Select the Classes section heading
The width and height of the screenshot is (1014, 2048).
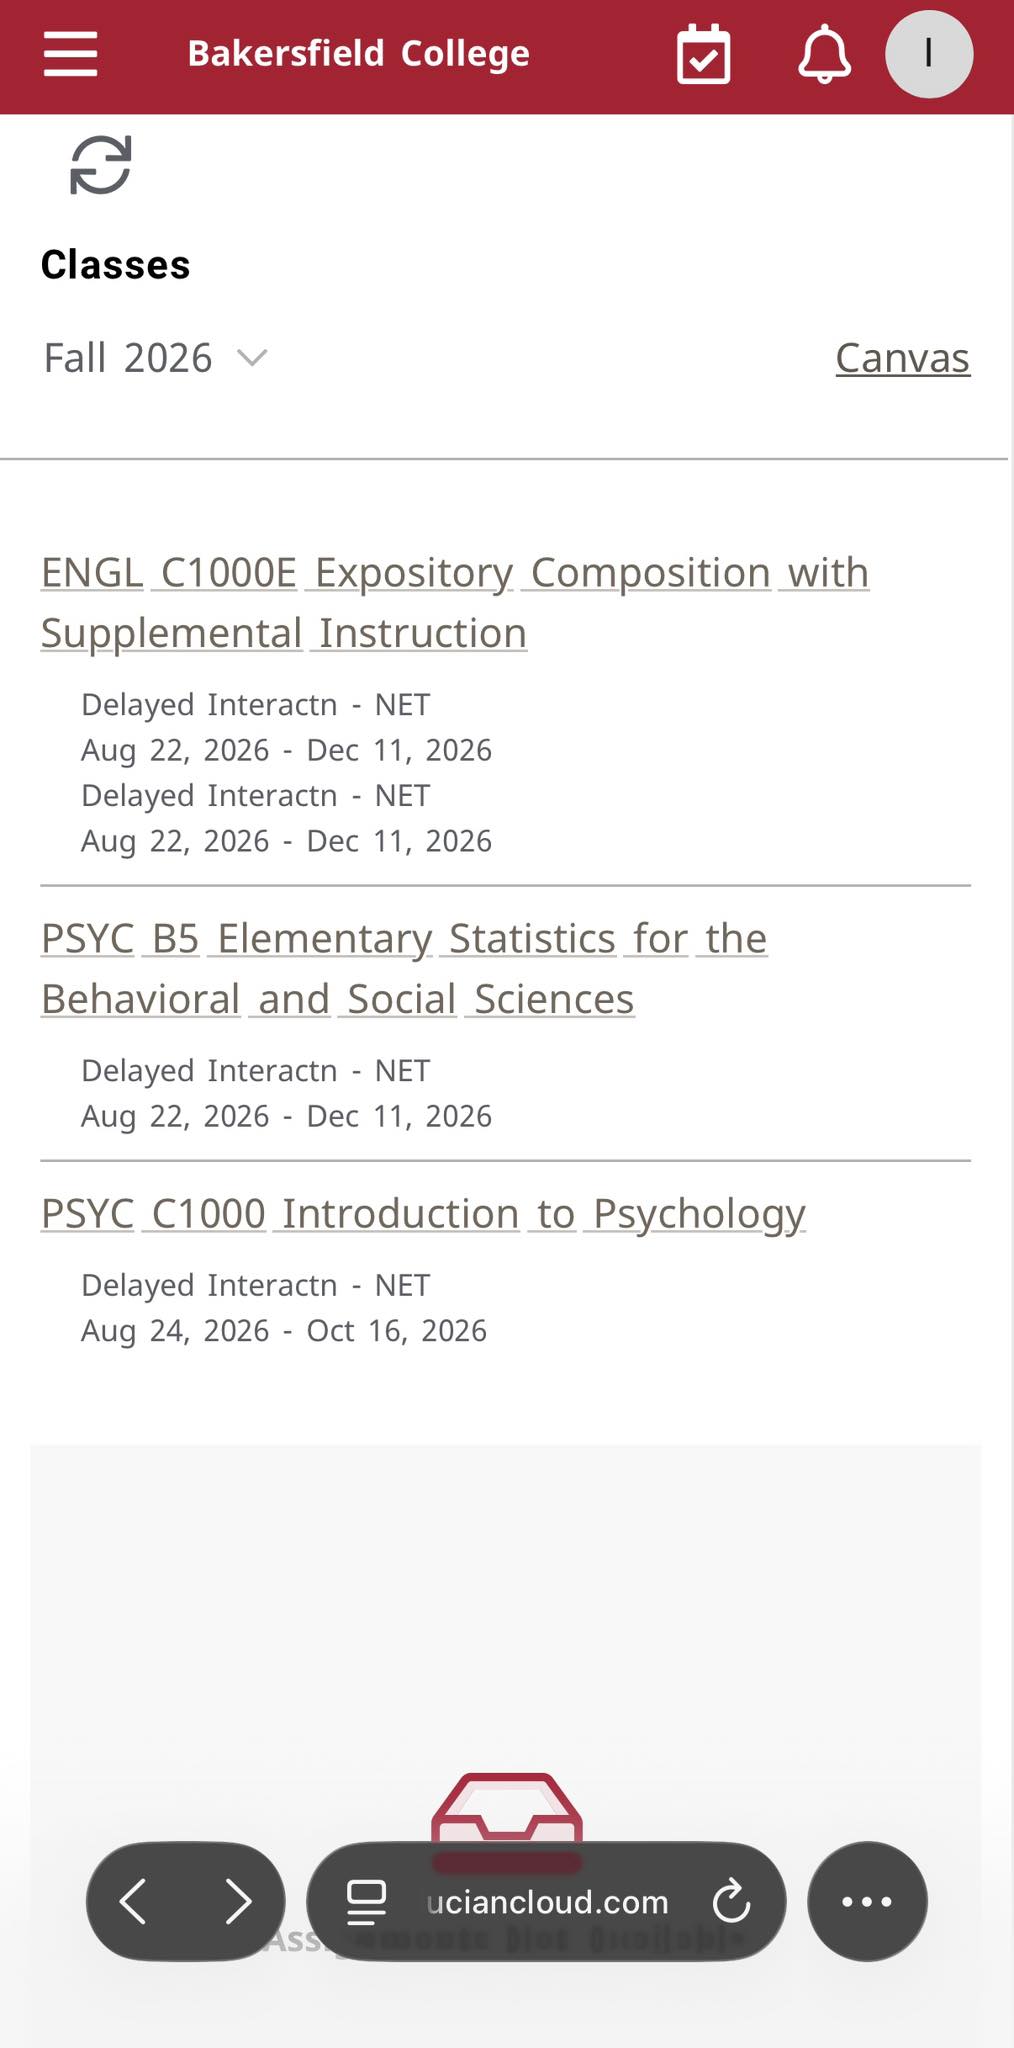116,265
